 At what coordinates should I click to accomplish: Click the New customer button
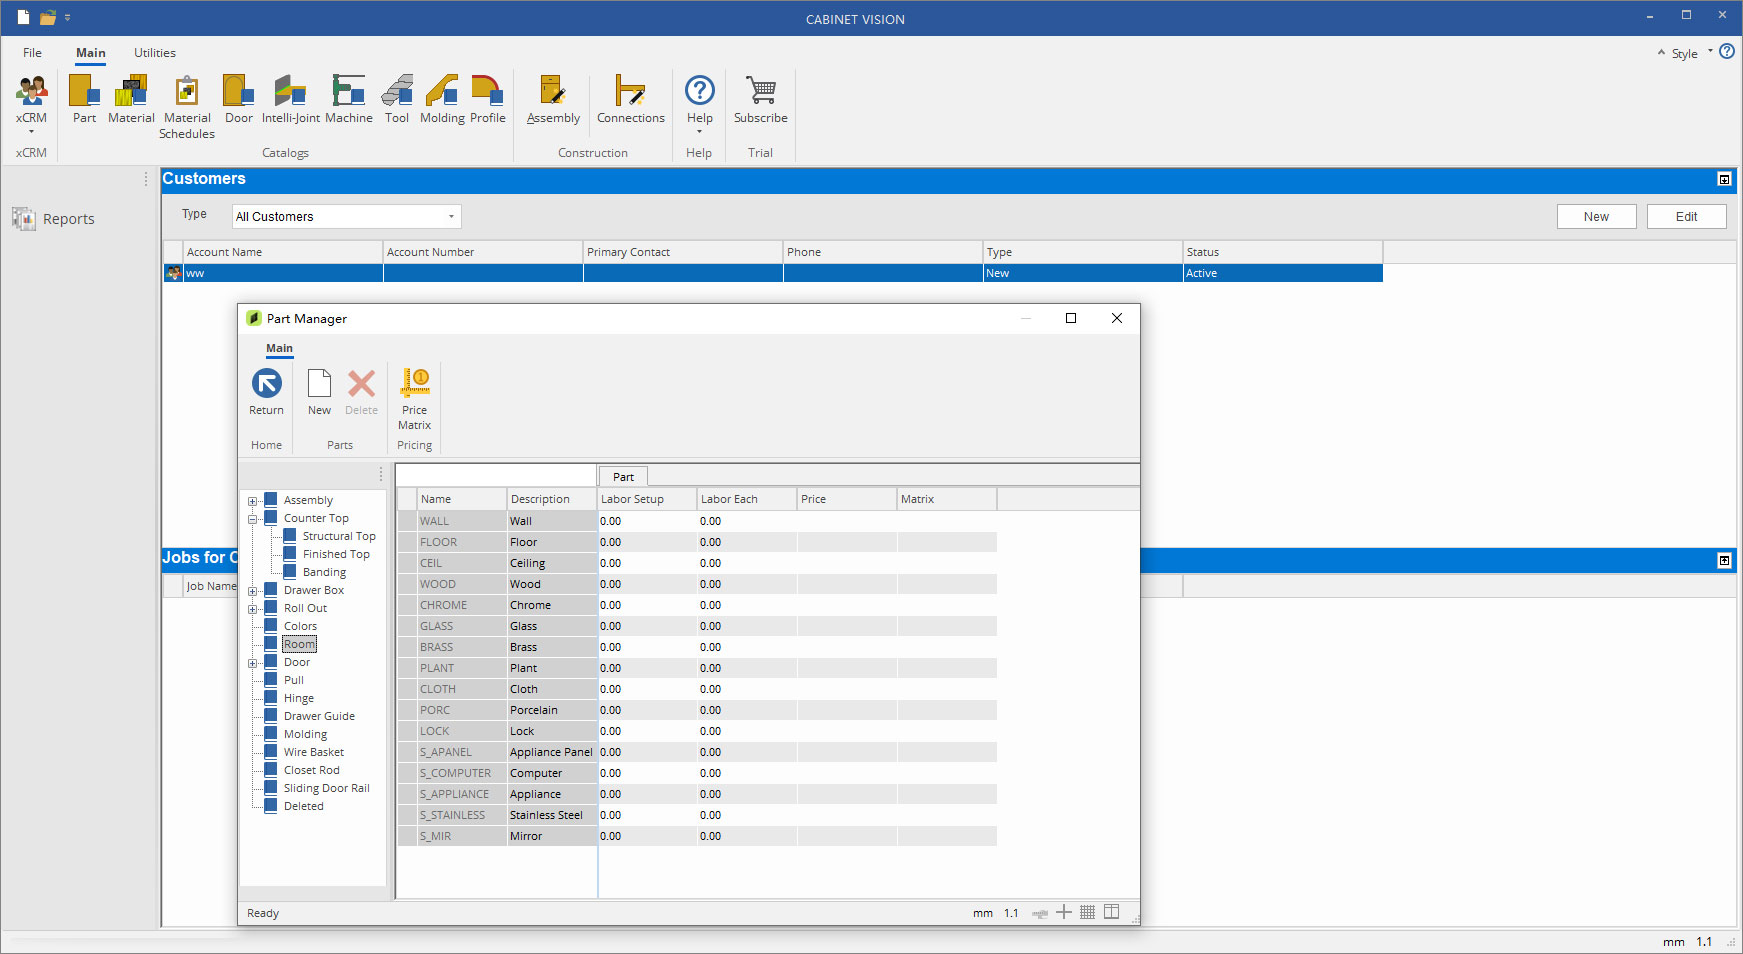click(x=1596, y=216)
